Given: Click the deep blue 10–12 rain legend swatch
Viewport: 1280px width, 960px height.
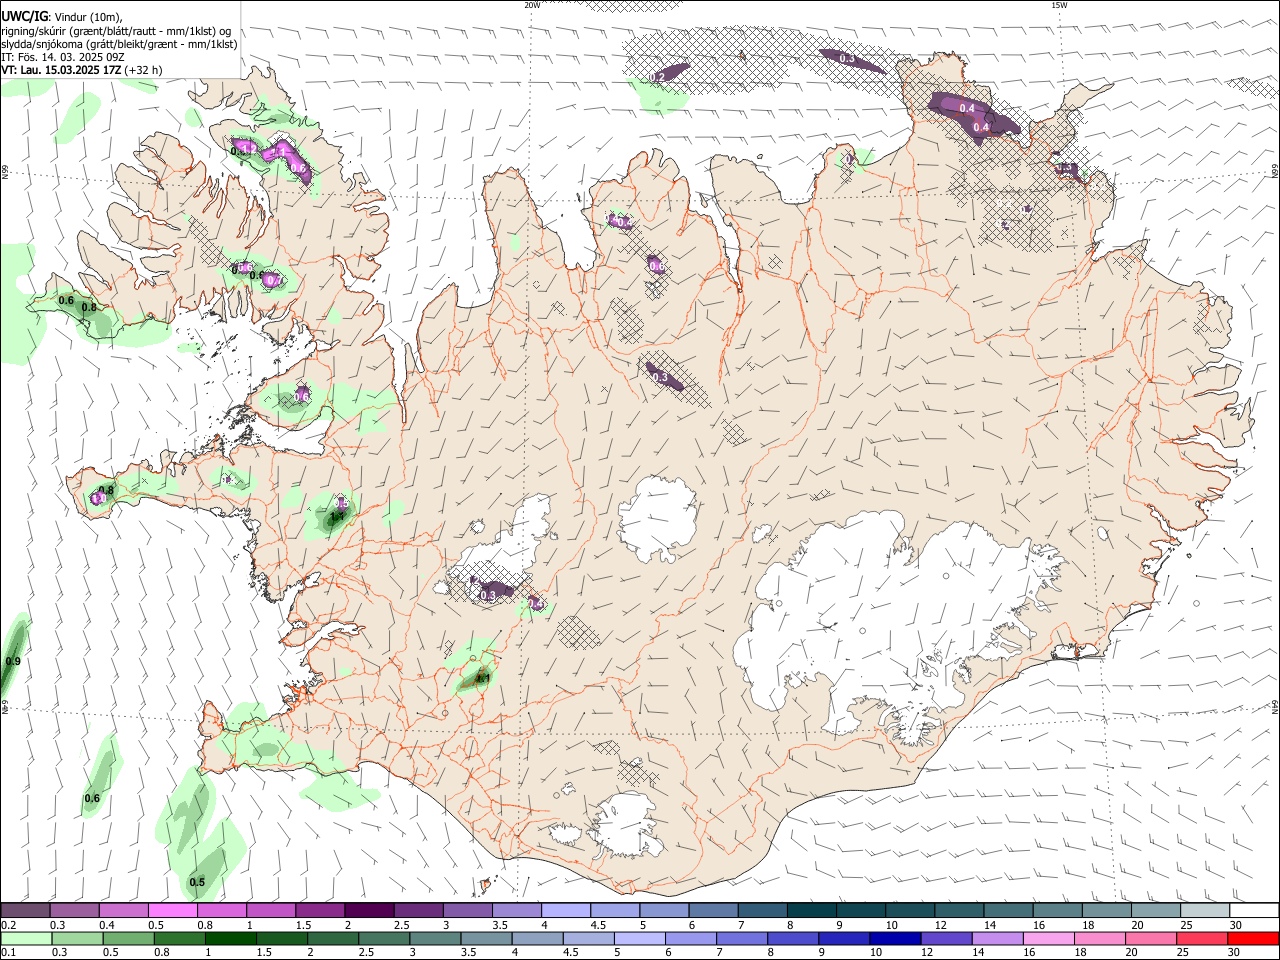Looking at the screenshot, I should 895,939.
